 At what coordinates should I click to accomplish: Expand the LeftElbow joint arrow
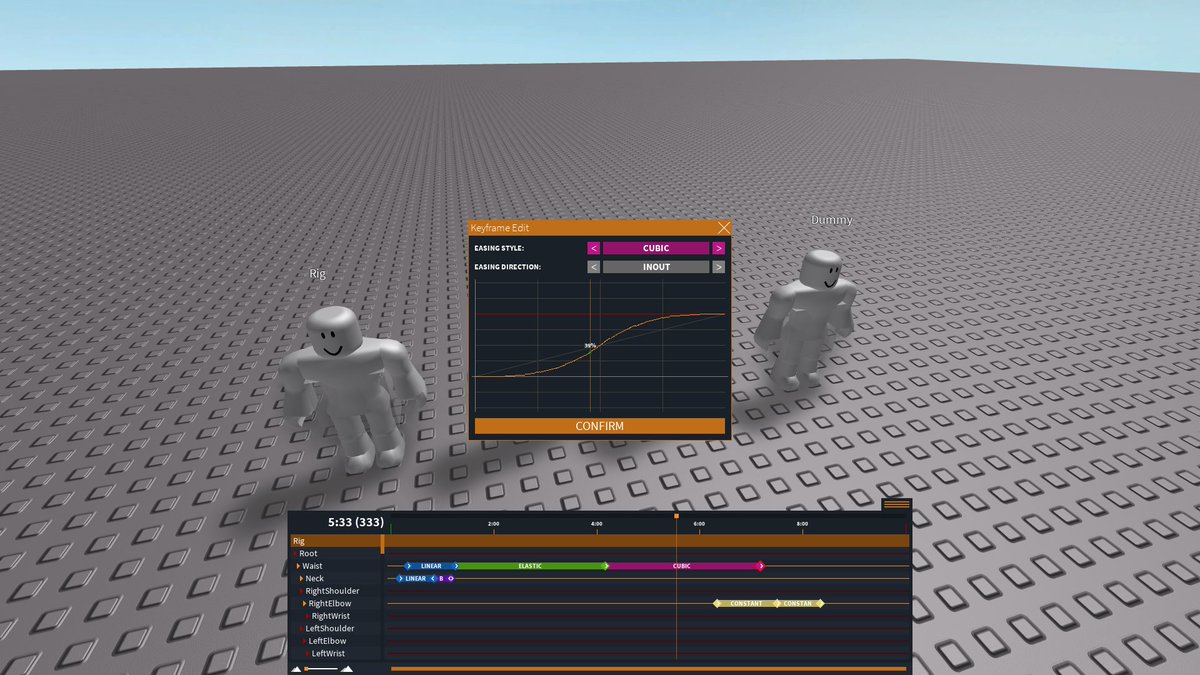coord(305,641)
